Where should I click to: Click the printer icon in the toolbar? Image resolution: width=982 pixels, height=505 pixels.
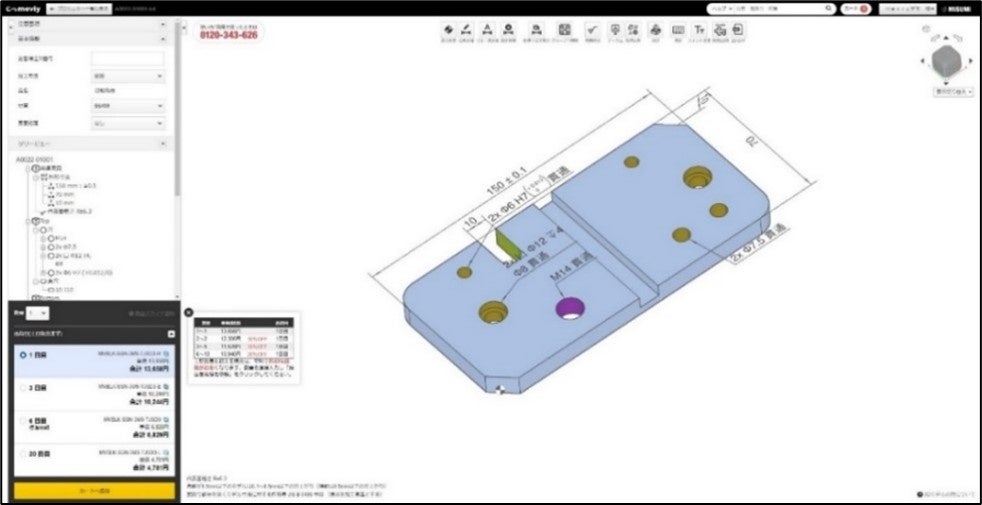coord(655,29)
